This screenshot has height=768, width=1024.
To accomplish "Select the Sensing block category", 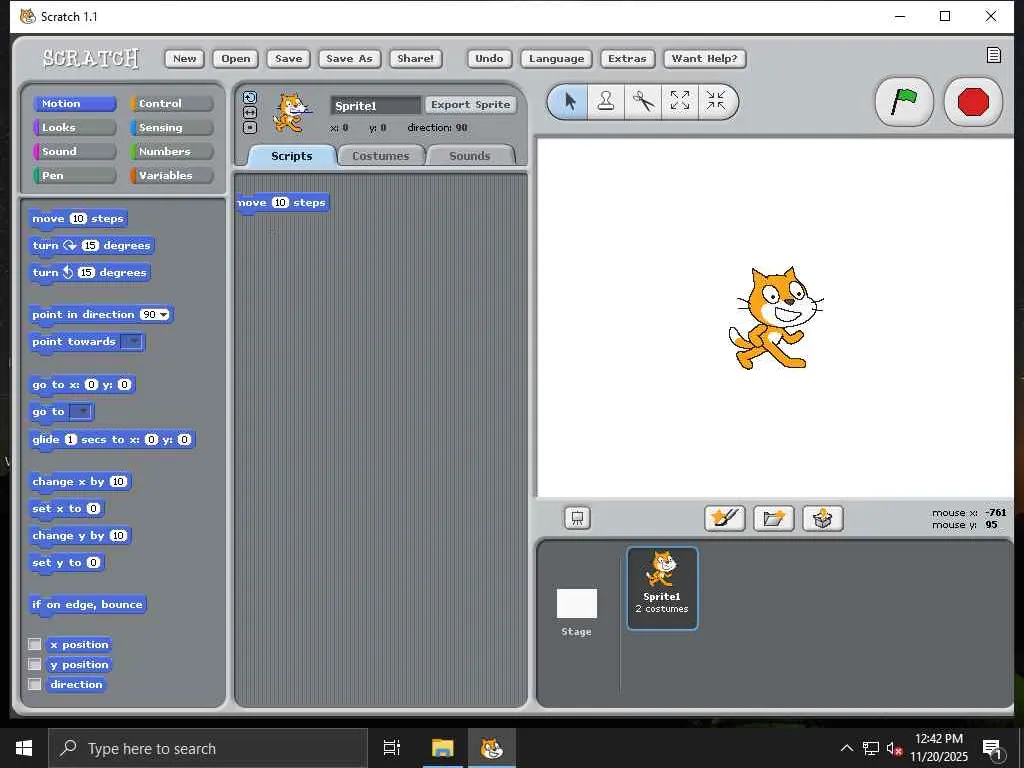I will click(x=172, y=127).
